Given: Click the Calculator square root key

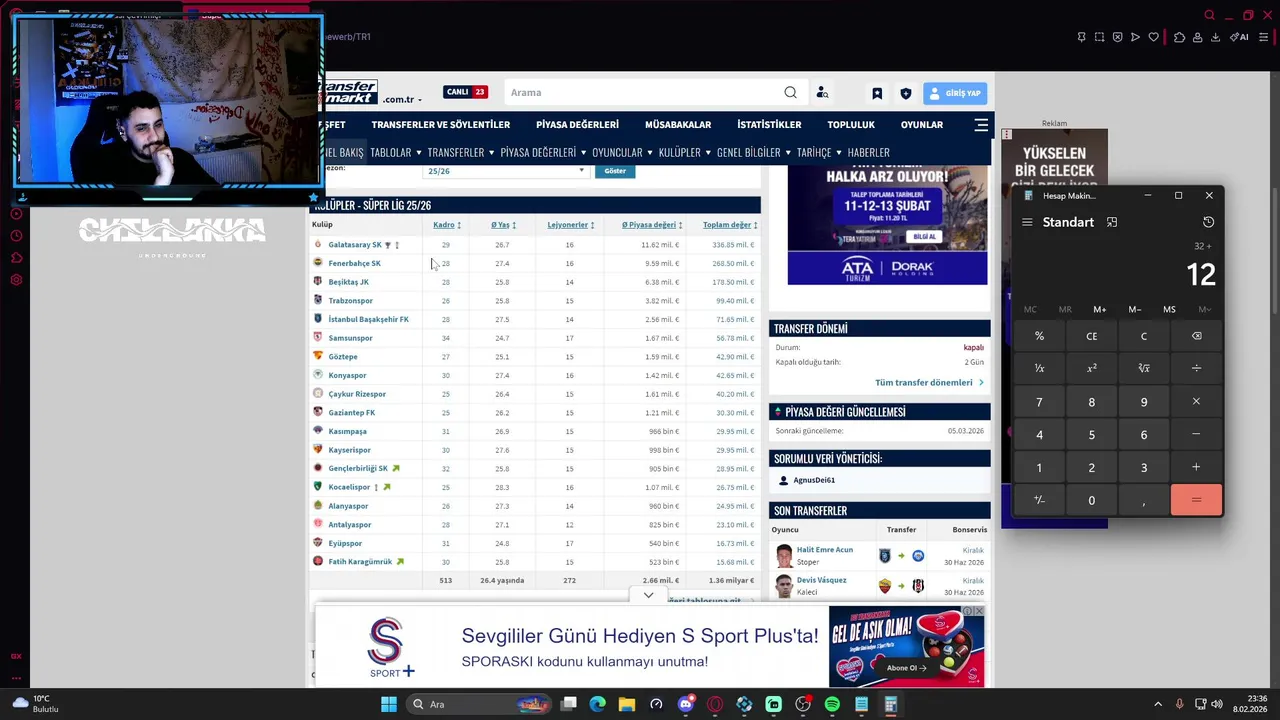Looking at the screenshot, I should [1144, 368].
